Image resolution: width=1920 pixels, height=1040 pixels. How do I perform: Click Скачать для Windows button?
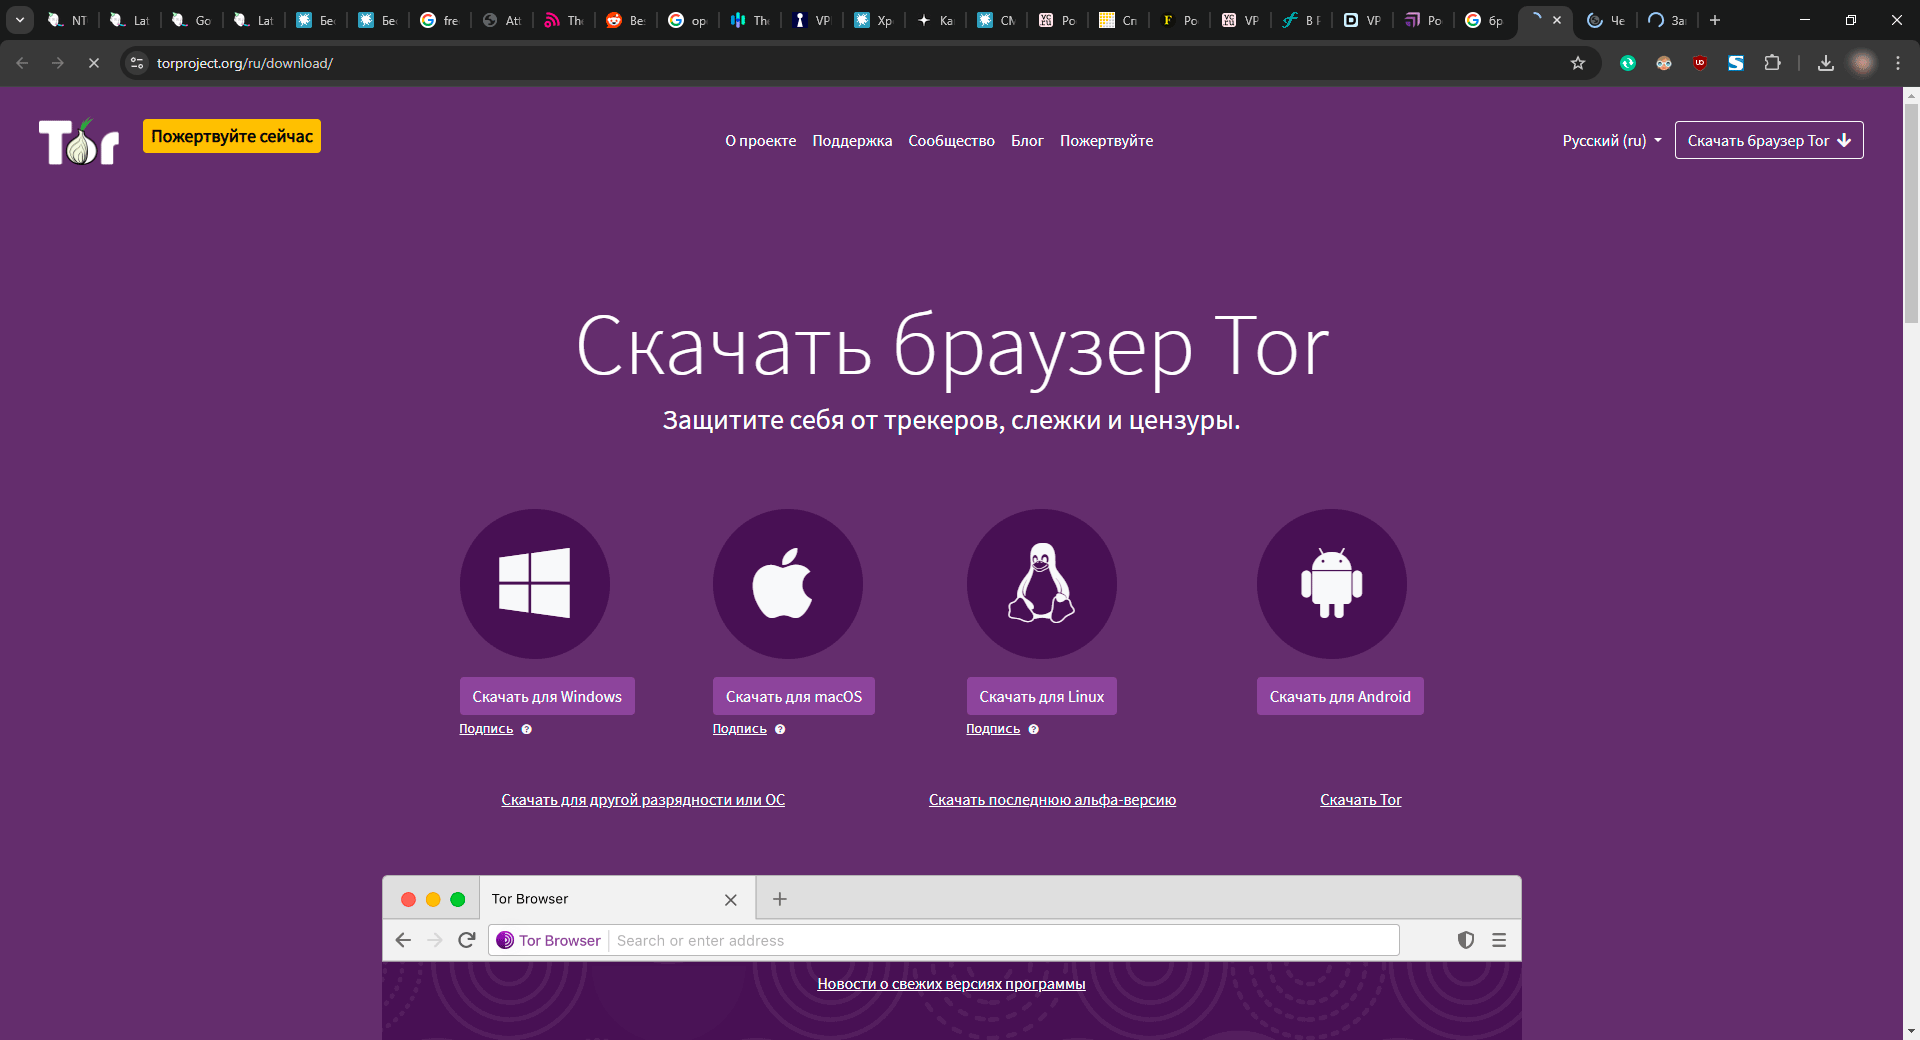[547, 696]
